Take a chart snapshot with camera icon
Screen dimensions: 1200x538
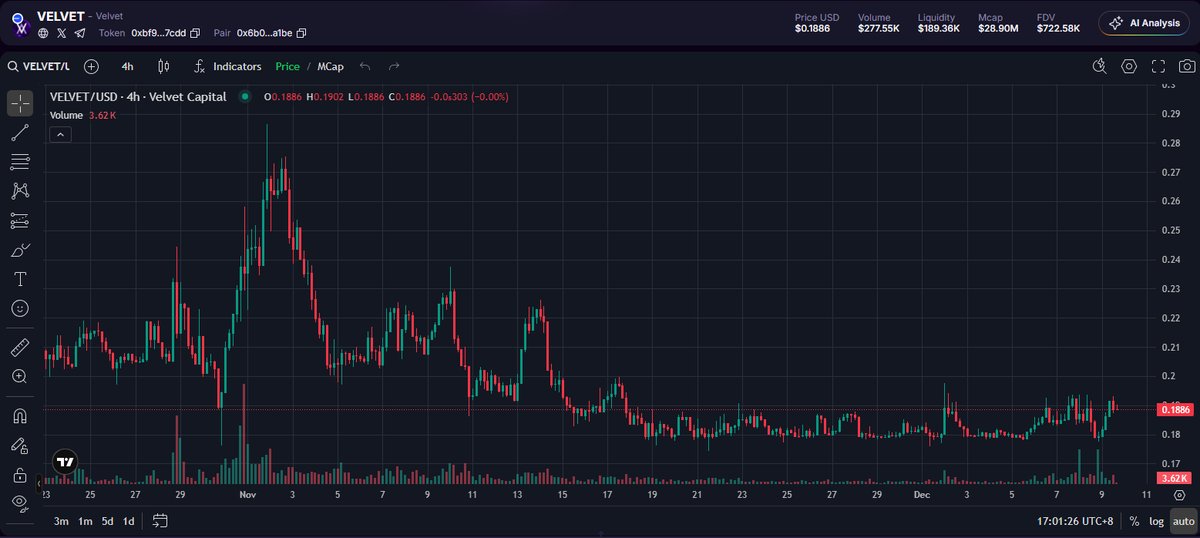[x=1186, y=66]
